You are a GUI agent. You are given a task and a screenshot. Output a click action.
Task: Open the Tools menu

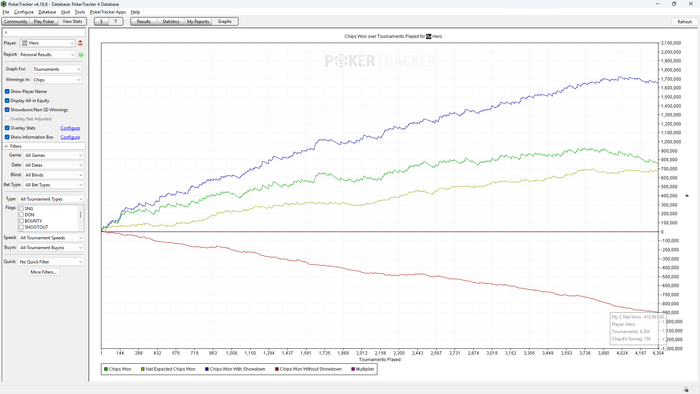pos(80,12)
